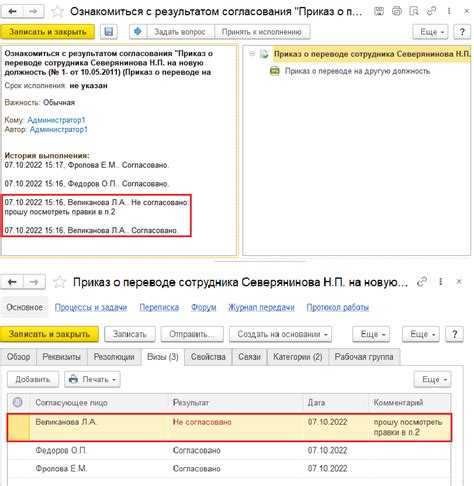Get a link to the task via the chain icon
This screenshot has width=474, height=486.
(431, 12)
